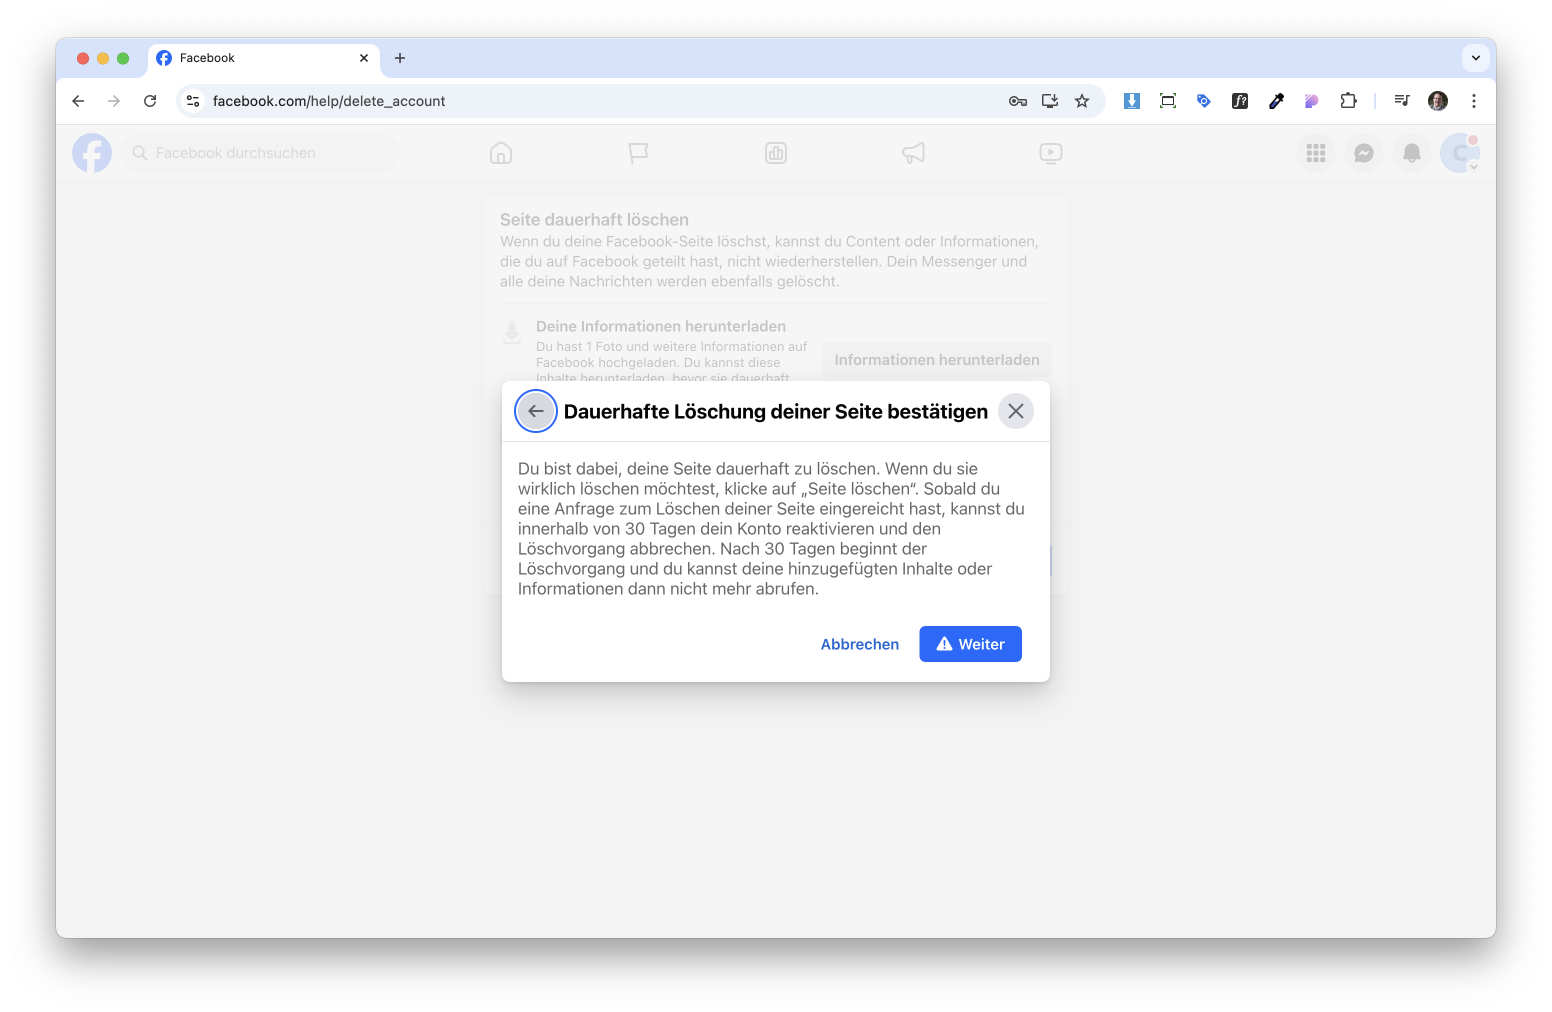Open the Pages flag icon
Screen dimensions: 1552x1012
click(638, 153)
